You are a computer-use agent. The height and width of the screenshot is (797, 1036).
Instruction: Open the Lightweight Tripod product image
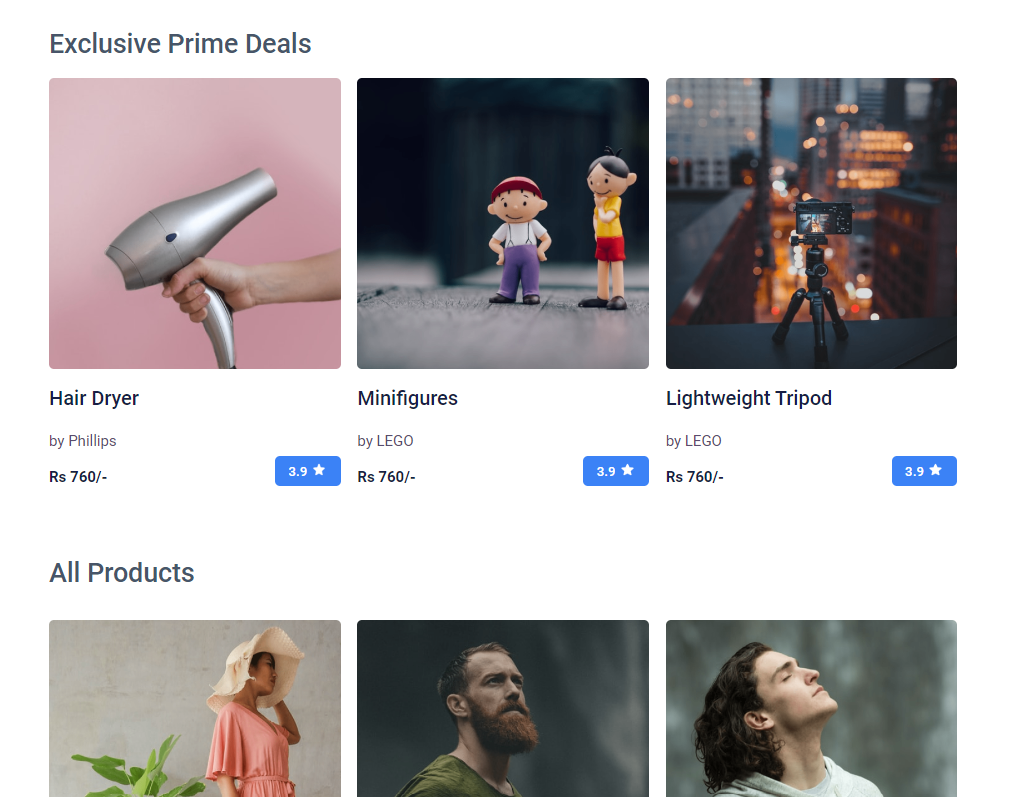click(x=811, y=223)
